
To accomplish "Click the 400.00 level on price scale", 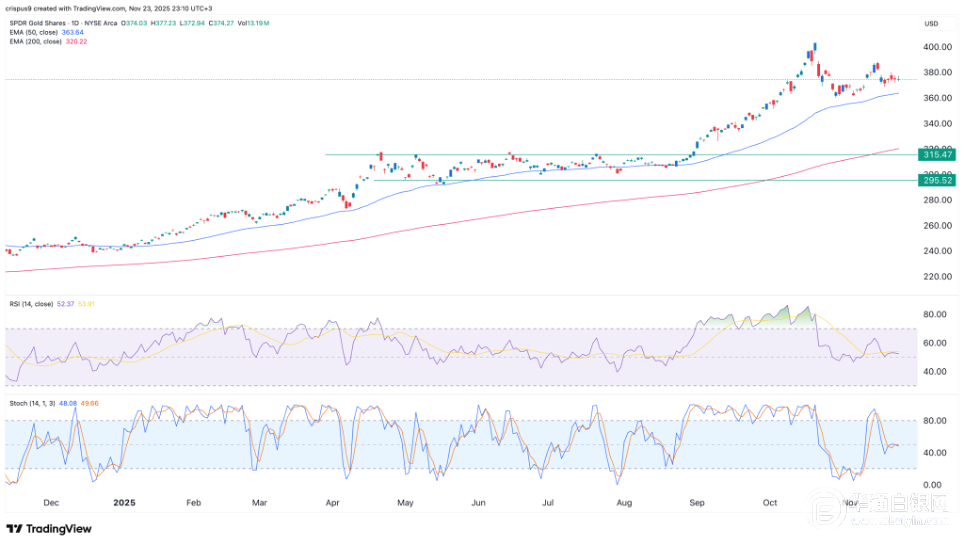I will coord(936,47).
